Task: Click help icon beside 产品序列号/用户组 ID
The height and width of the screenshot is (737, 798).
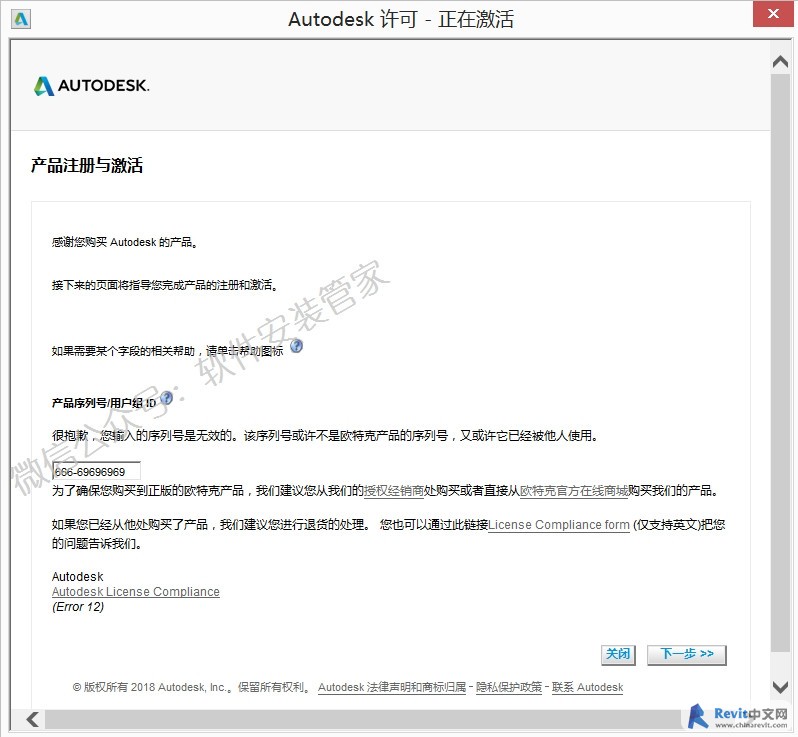Action: (166, 398)
